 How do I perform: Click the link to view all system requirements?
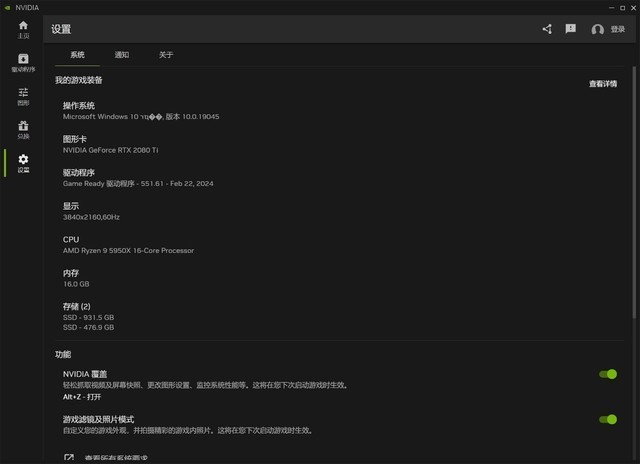[116, 458]
